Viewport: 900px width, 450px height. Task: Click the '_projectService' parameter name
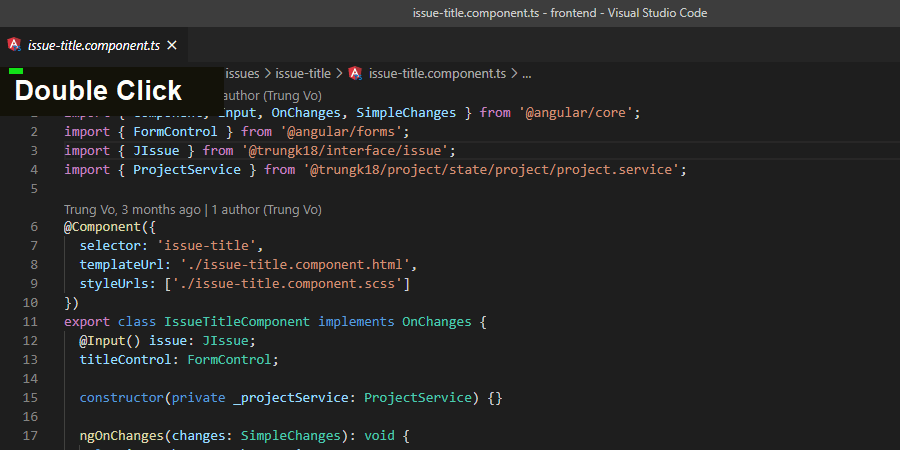pyautogui.click(x=291, y=397)
